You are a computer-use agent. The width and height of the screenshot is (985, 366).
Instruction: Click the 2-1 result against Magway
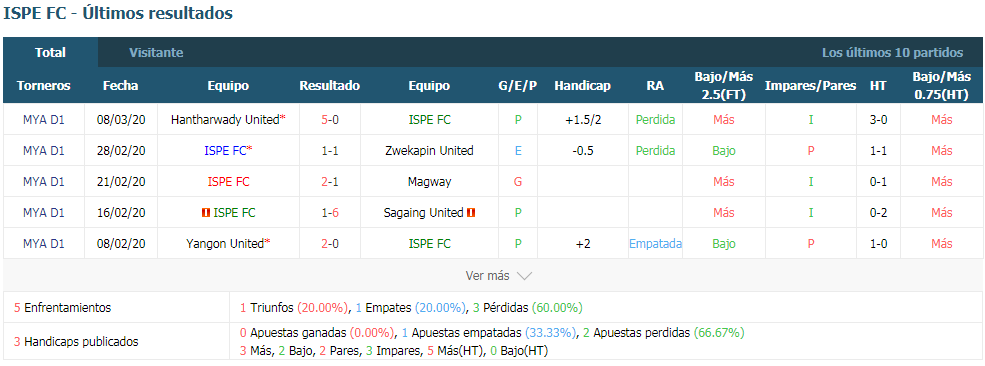point(330,182)
